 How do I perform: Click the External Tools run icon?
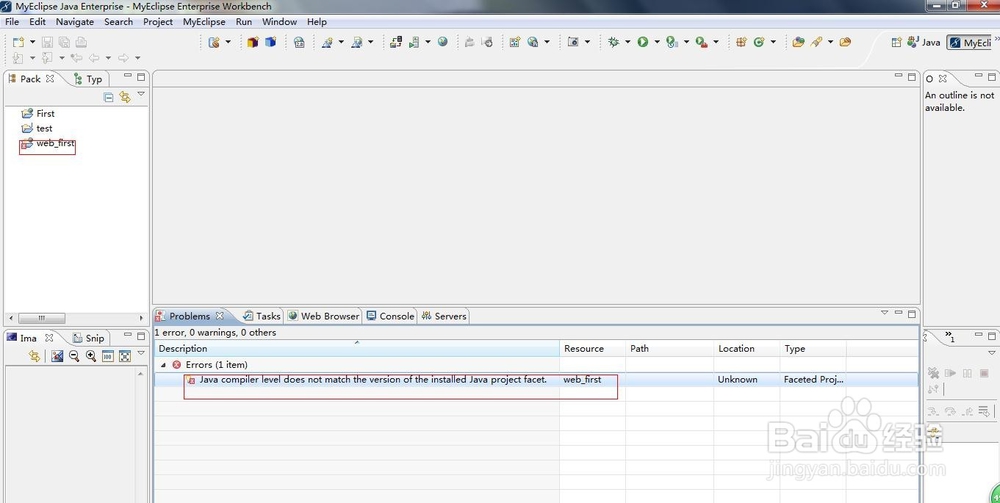click(x=702, y=42)
